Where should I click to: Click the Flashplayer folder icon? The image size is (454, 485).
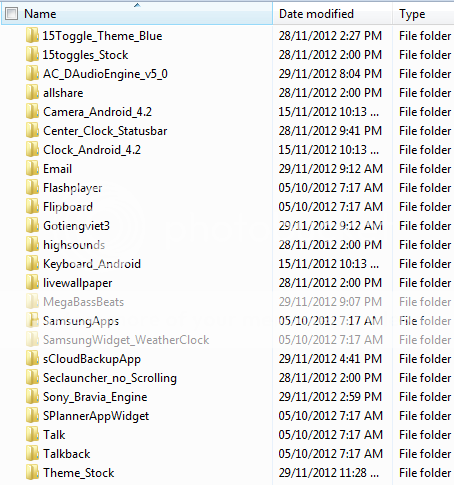tap(32, 188)
